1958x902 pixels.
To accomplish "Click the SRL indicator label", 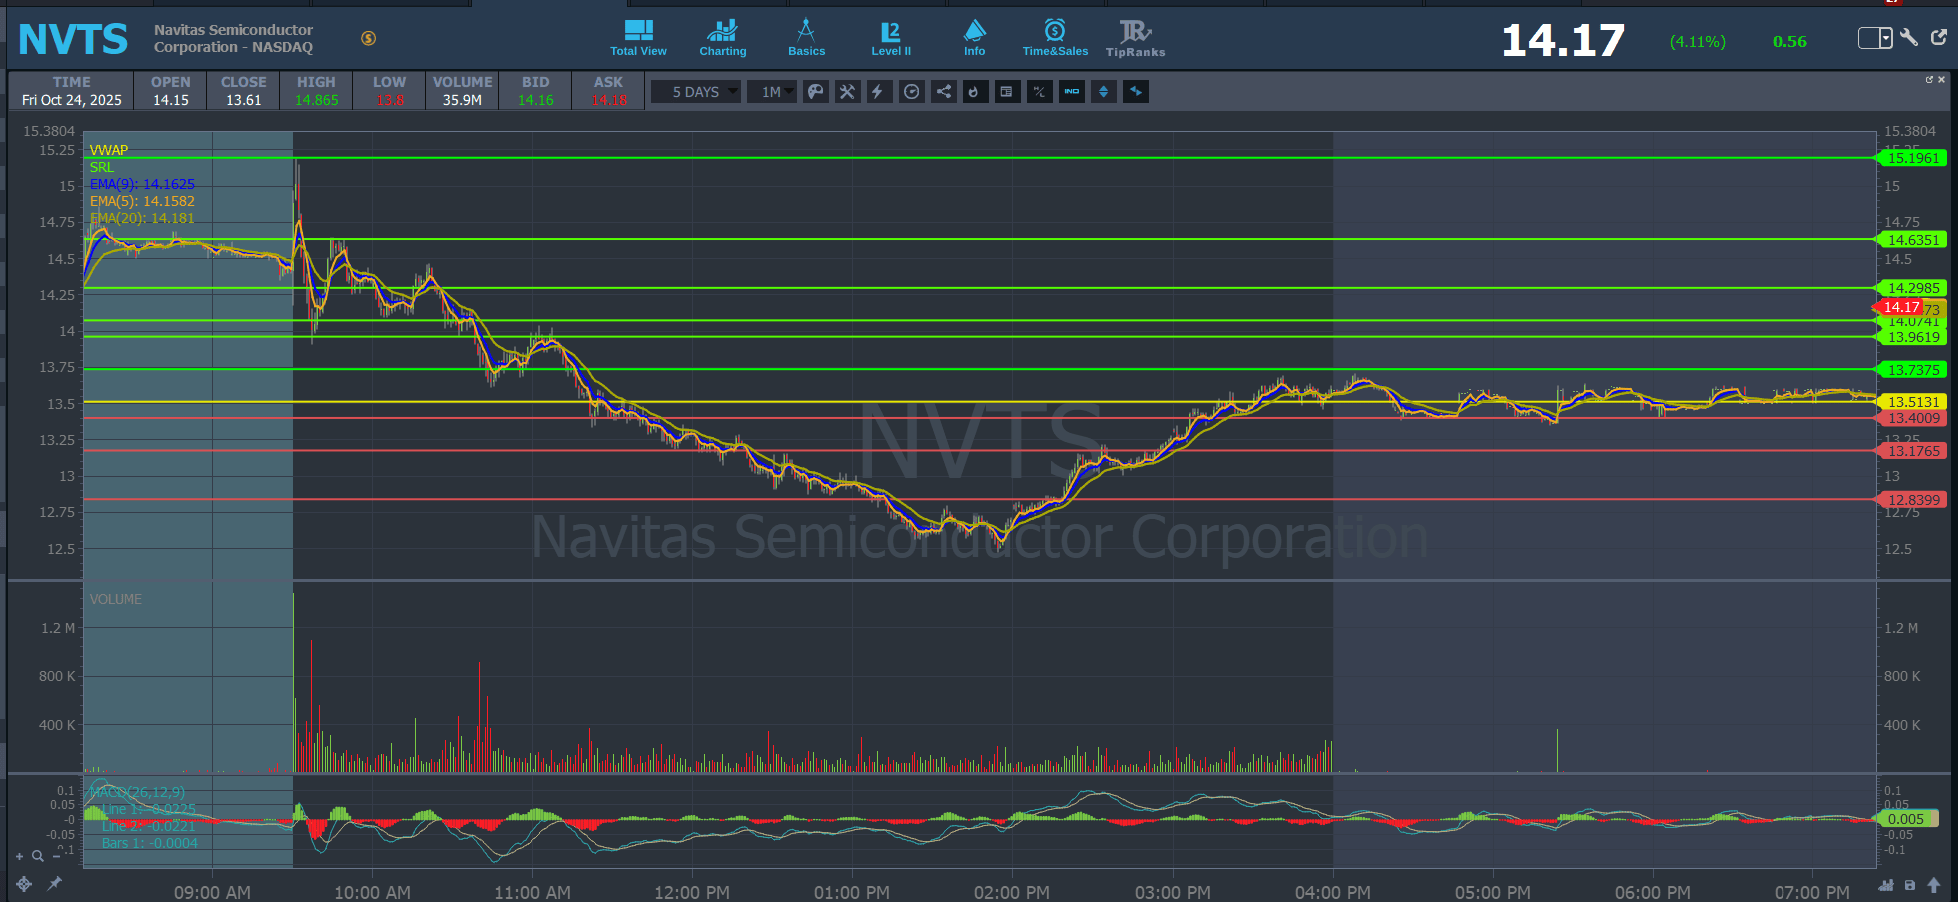I will (x=102, y=167).
